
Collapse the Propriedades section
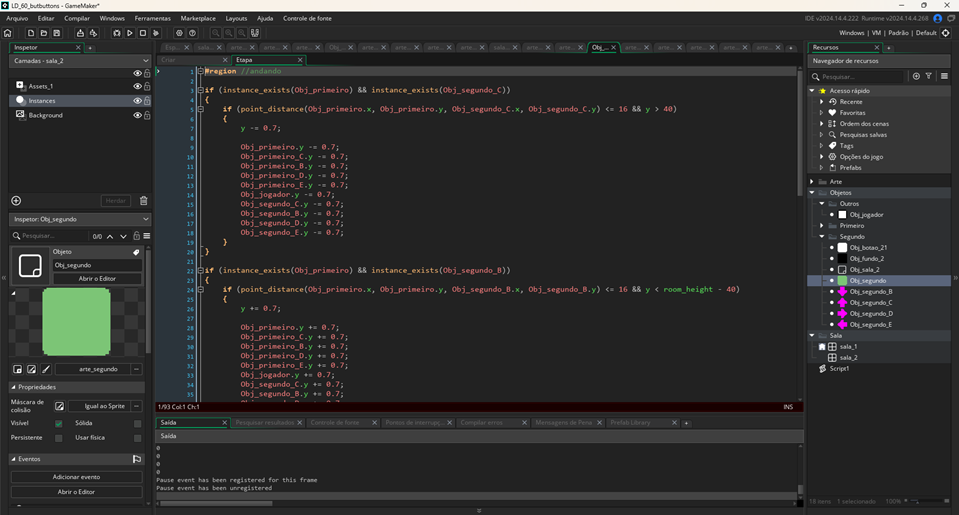[x=13, y=387]
